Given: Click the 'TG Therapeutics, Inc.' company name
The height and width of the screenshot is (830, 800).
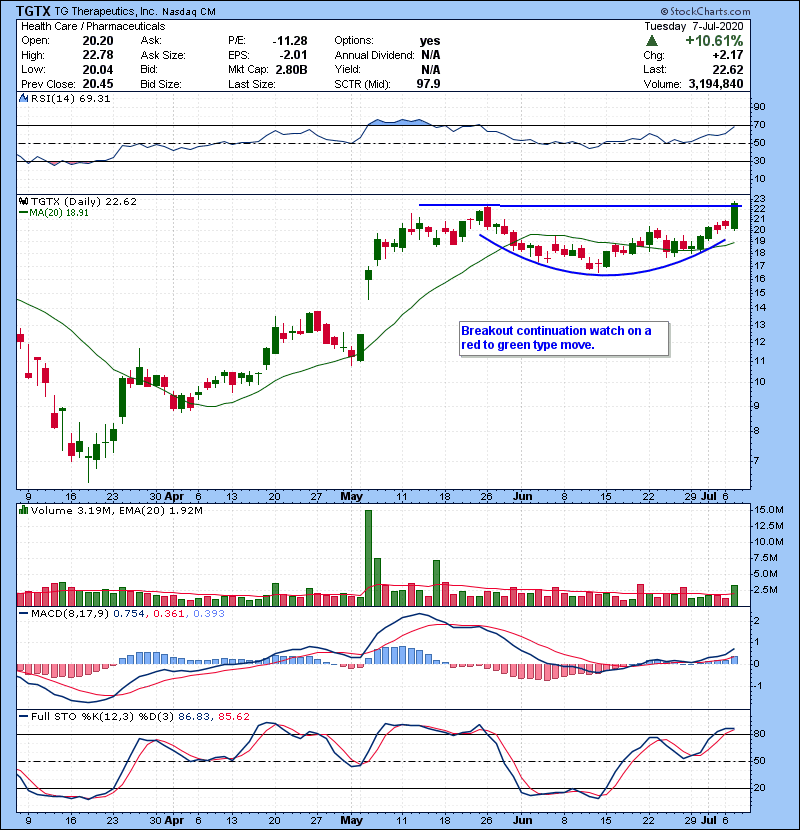Looking at the screenshot, I should coord(106,12).
